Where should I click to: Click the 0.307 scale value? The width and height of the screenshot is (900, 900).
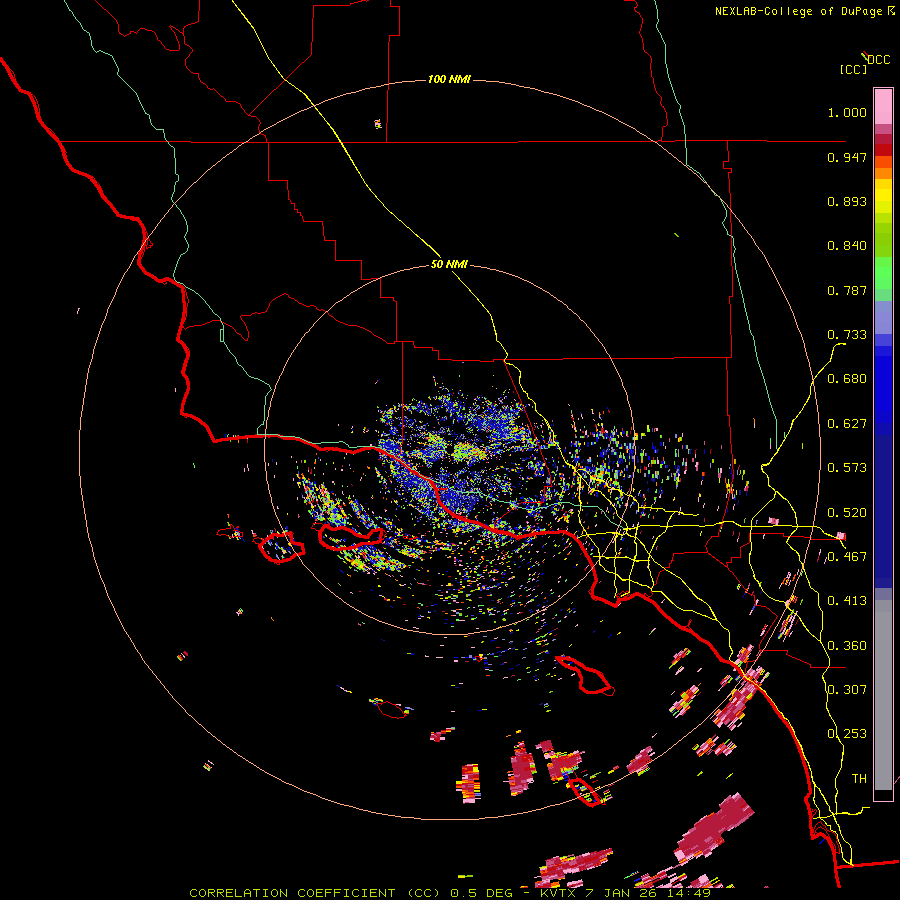847,689
